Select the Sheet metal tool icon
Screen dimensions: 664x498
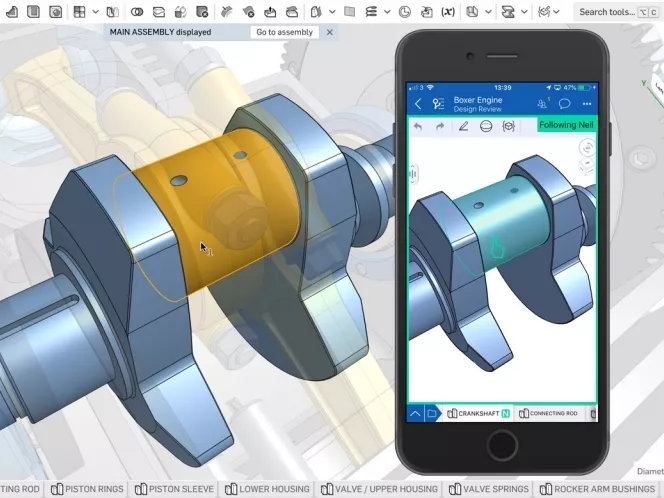click(x=508, y=12)
